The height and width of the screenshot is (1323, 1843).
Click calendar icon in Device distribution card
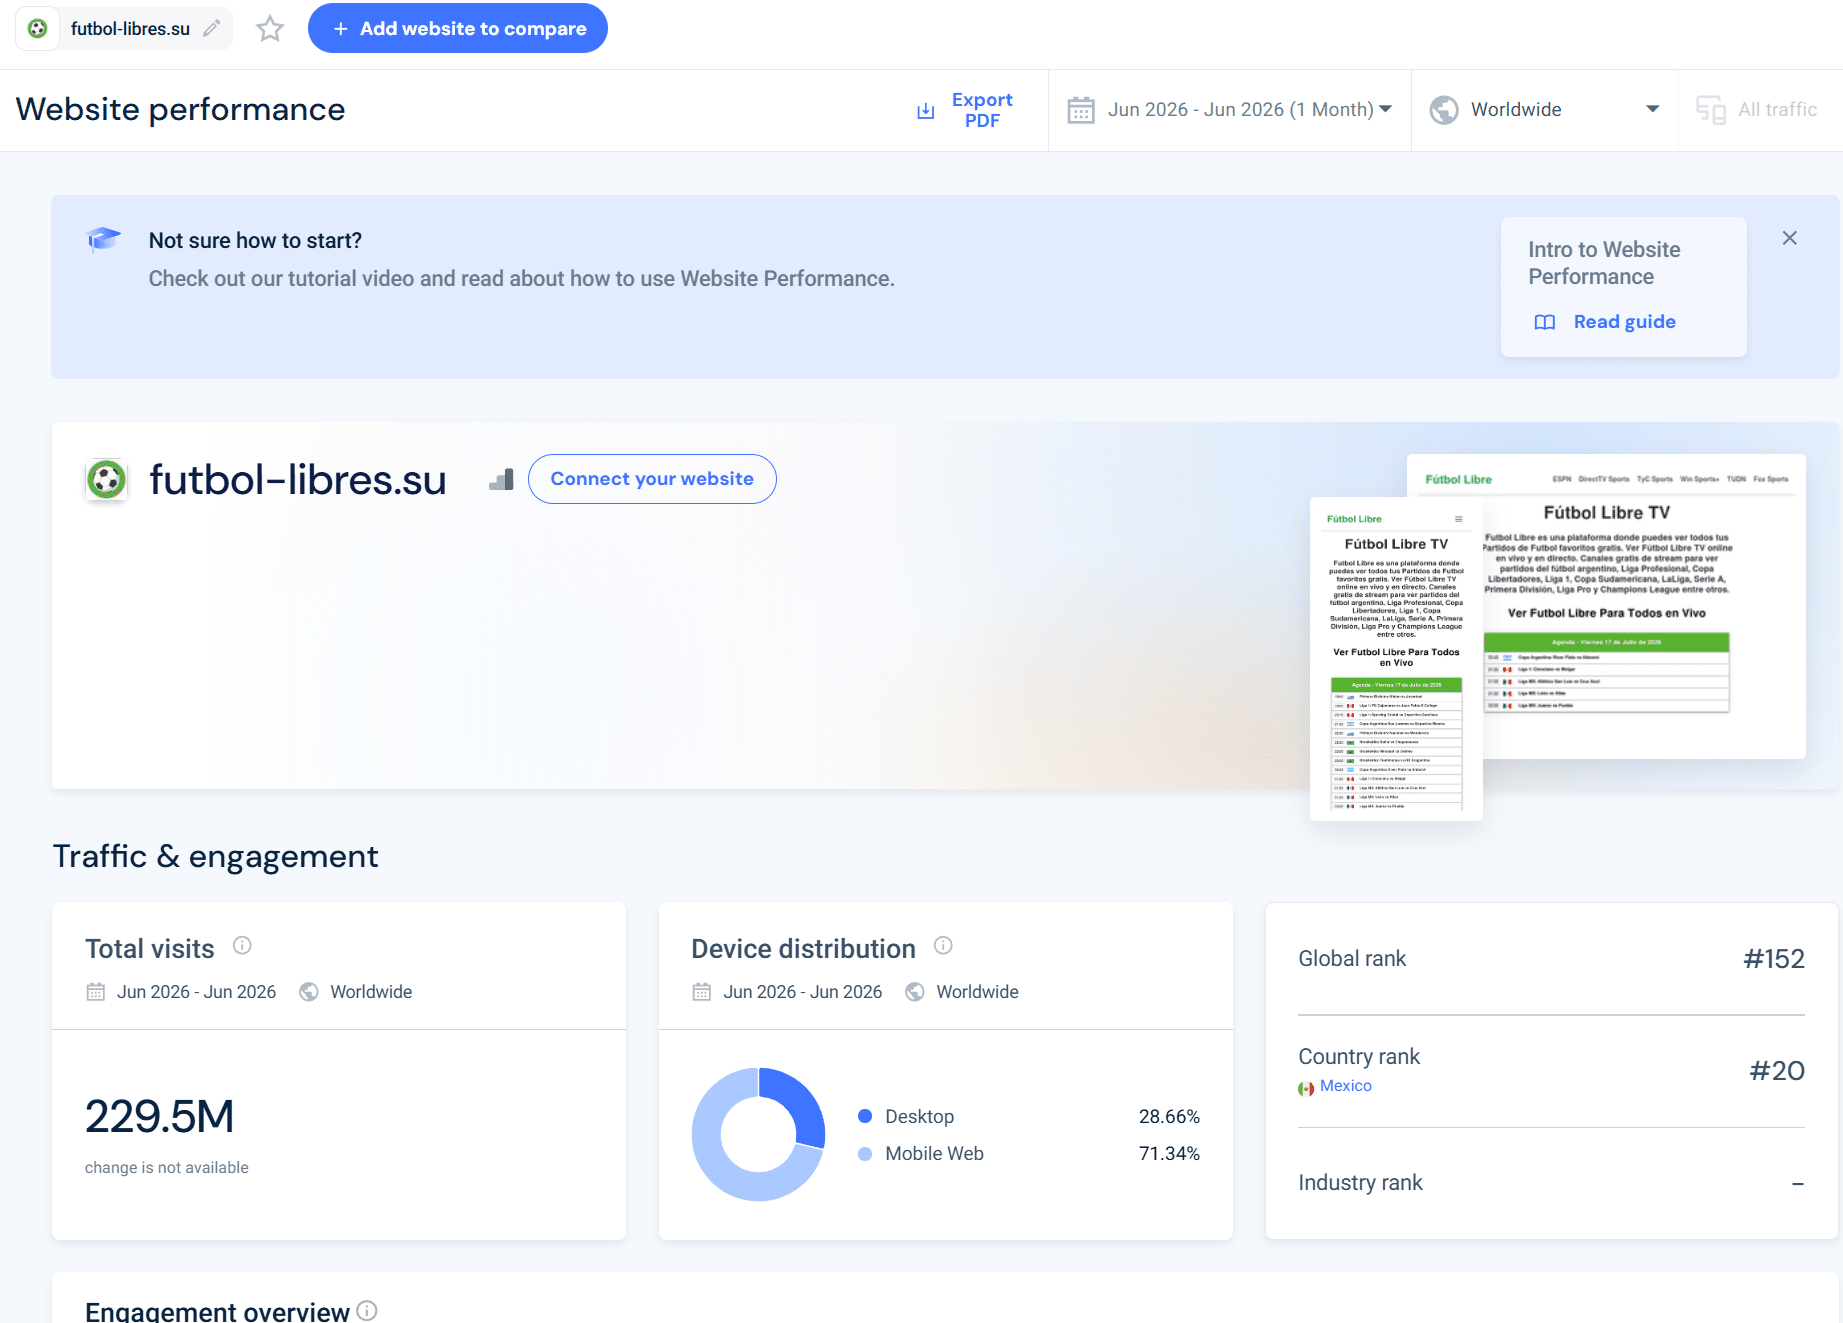(702, 992)
